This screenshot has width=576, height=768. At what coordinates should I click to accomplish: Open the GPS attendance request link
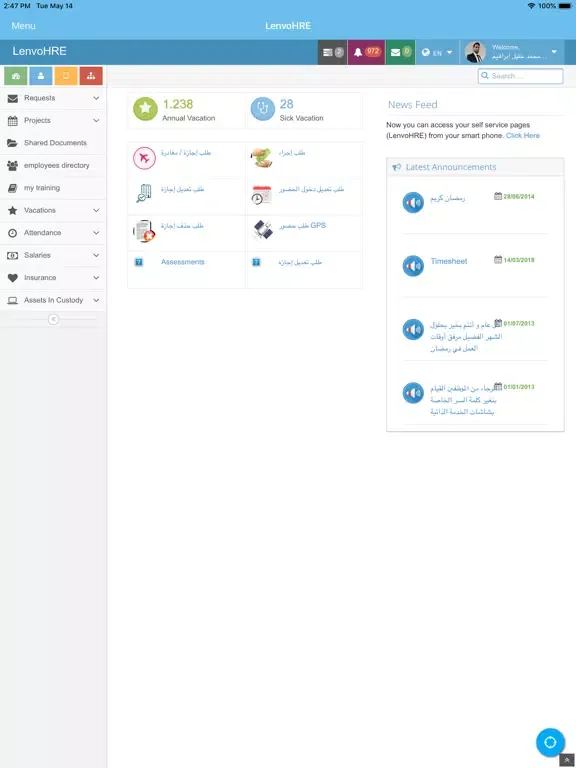coord(302,226)
